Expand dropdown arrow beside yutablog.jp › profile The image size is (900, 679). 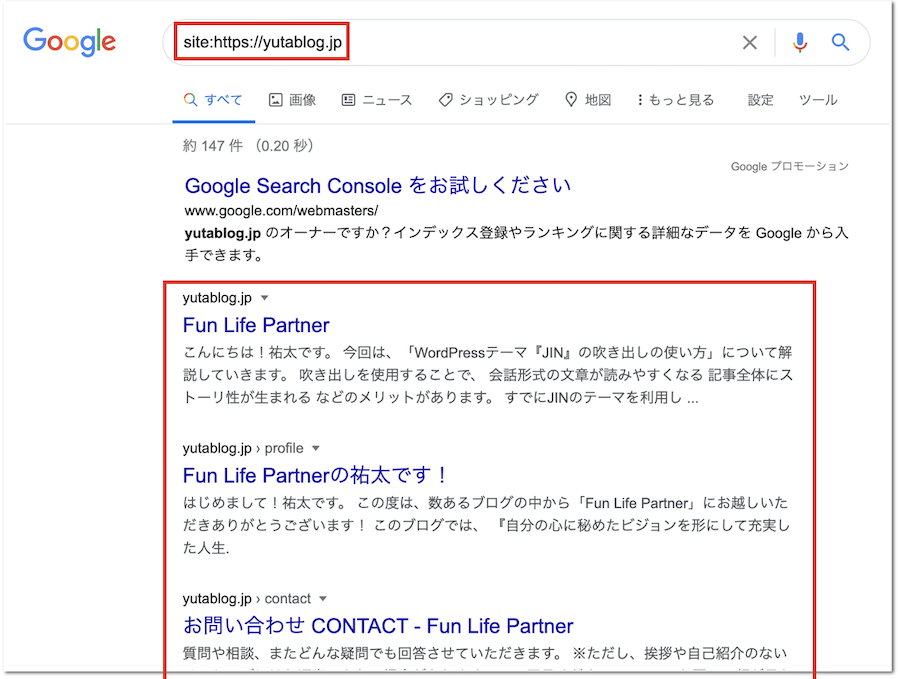coord(316,449)
